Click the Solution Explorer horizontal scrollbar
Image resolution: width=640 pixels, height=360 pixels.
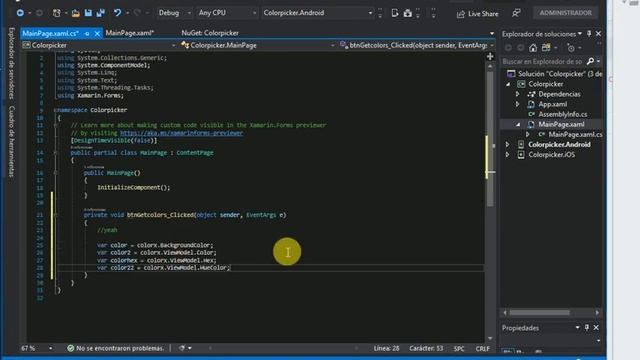pos(539,313)
